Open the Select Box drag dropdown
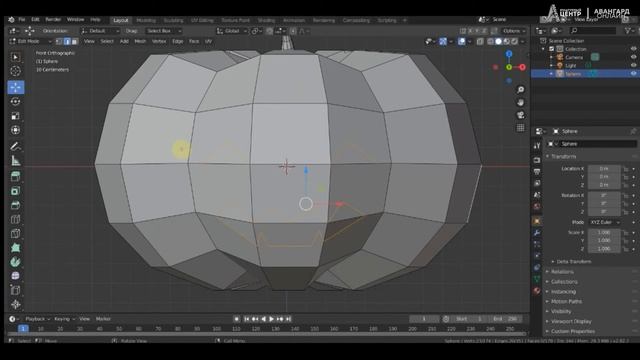This screenshot has height=360, width=640. 164,31
